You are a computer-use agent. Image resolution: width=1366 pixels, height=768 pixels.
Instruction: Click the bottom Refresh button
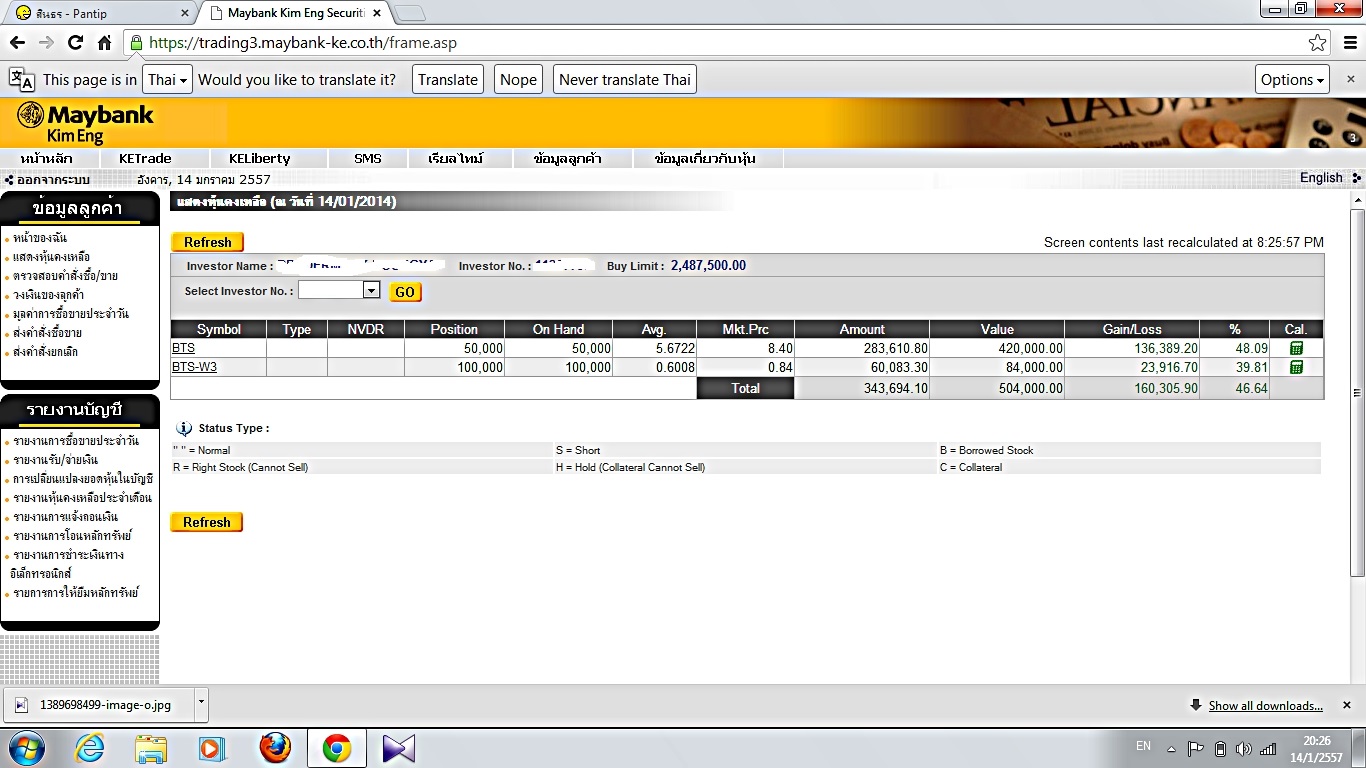tap(207, 522)
